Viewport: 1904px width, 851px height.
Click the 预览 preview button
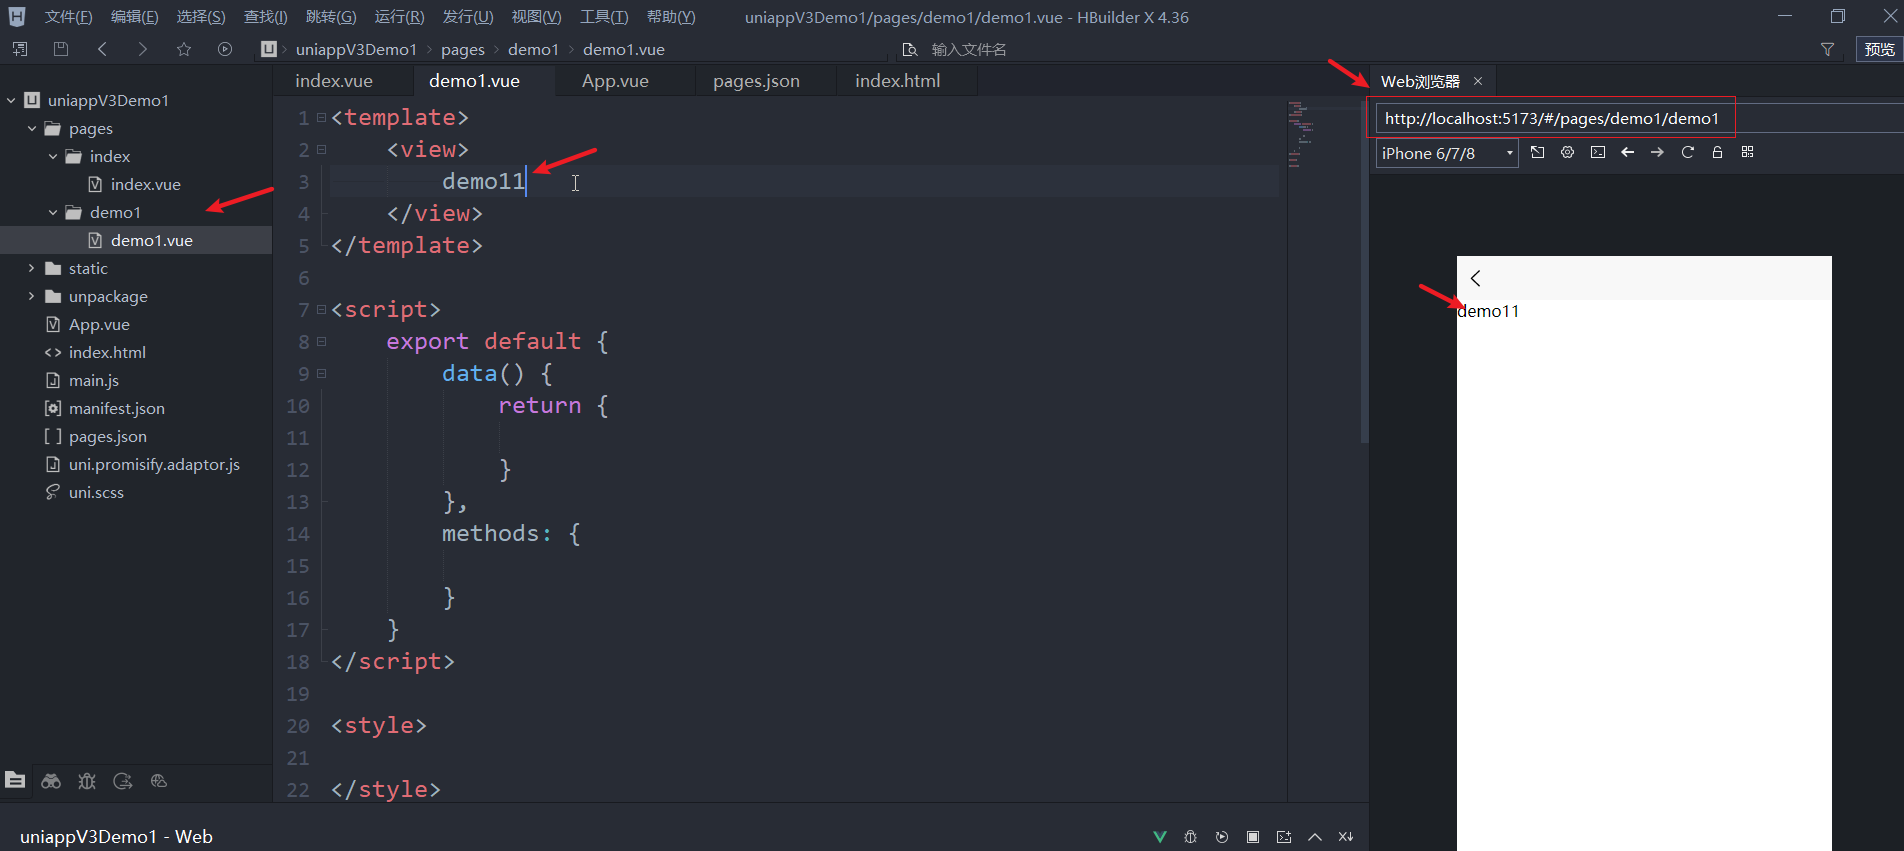[1879, 49]
